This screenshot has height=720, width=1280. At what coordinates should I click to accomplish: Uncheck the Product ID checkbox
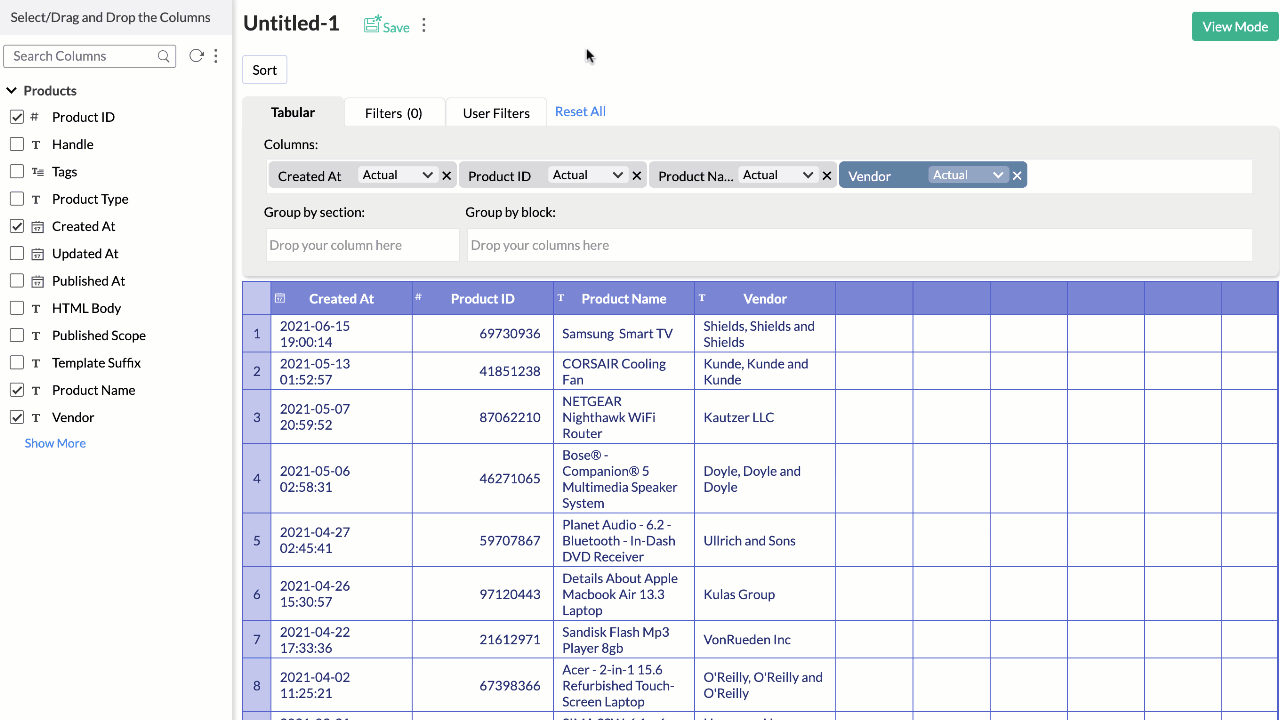click(17, 117)
